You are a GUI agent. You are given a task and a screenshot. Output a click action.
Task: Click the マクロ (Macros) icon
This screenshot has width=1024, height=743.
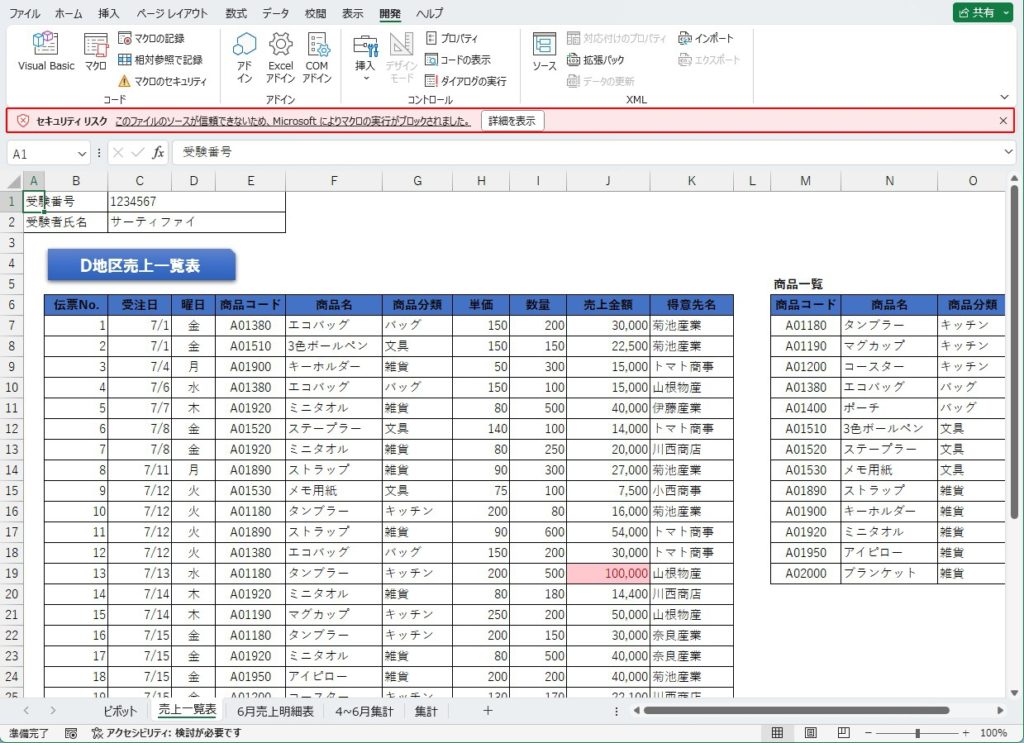click(95, 51)
